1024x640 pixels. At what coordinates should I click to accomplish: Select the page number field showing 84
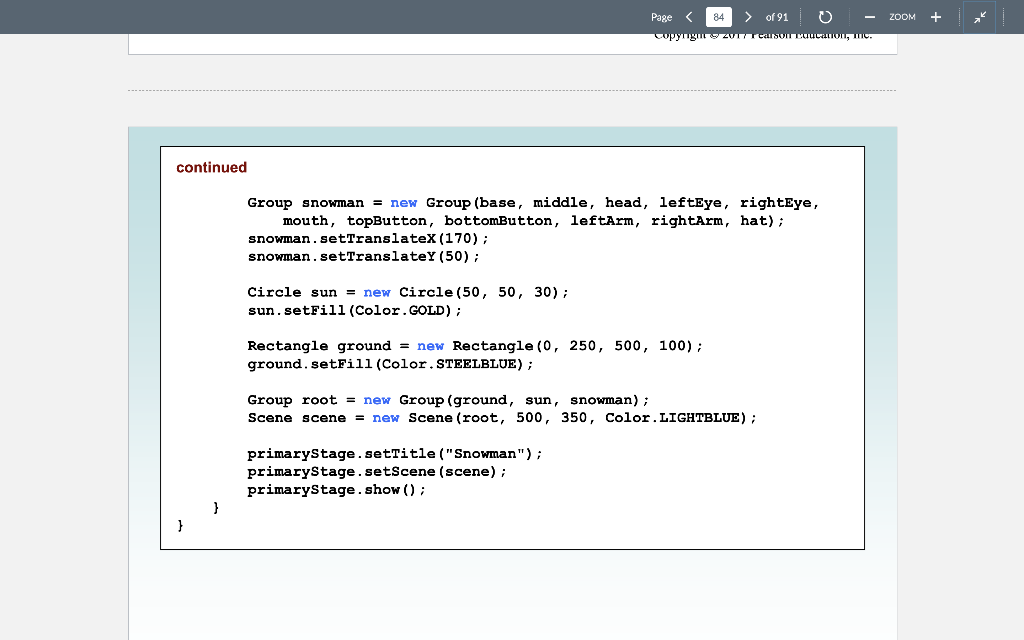click(x=718, y=17)
